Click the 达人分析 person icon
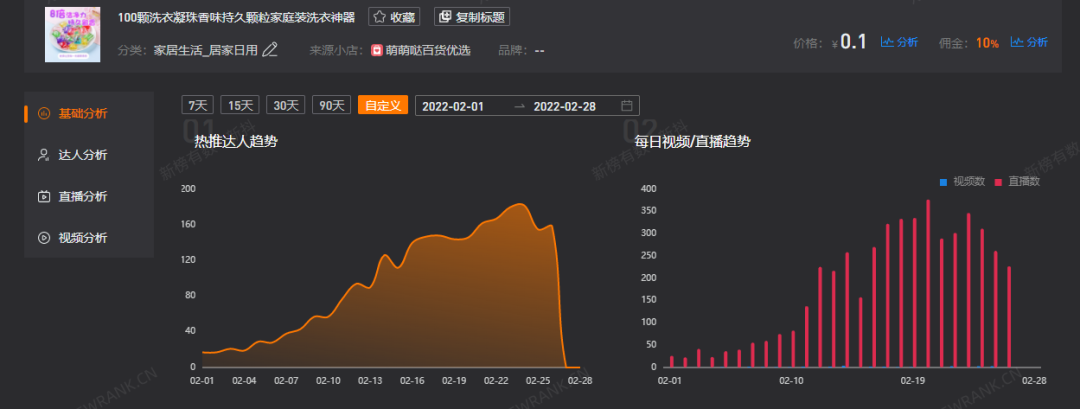This screenshot has width=1080, height=409. pyautogui.click(x=43, y=155)
